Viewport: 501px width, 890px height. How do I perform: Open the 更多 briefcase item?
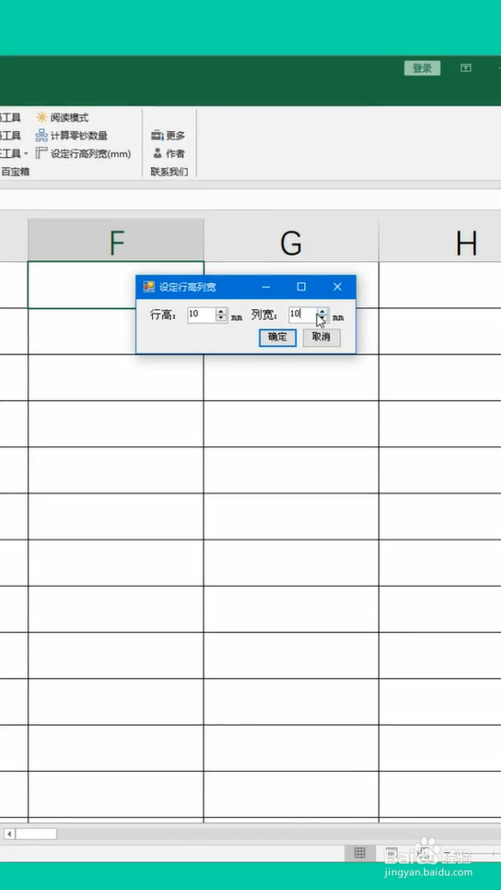[168, 136]
